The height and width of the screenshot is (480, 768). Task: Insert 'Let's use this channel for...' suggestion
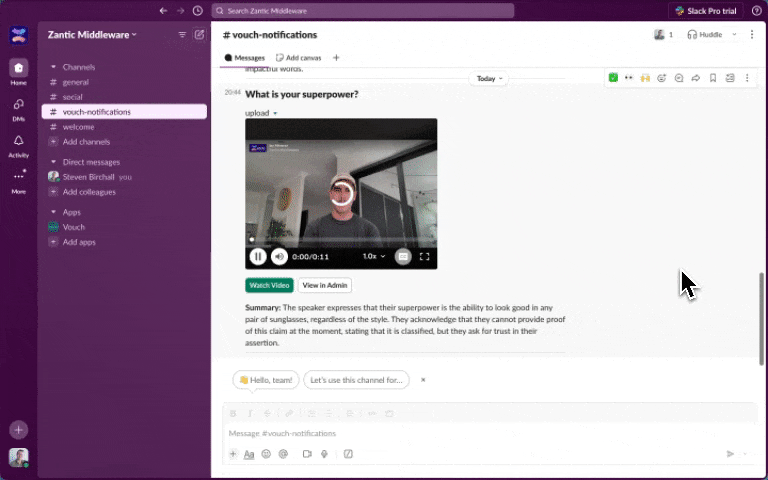(356, 380)
